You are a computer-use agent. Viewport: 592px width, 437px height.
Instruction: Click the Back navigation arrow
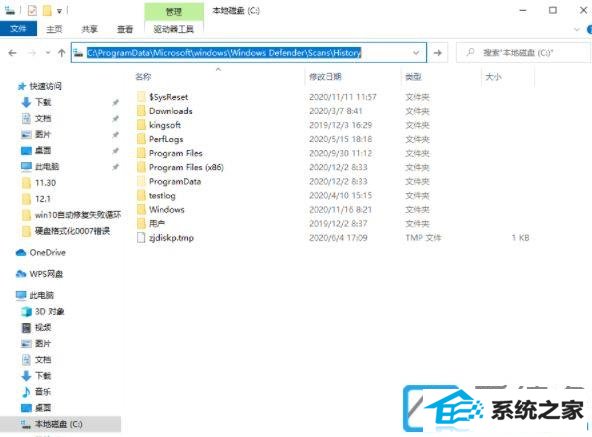12,53
